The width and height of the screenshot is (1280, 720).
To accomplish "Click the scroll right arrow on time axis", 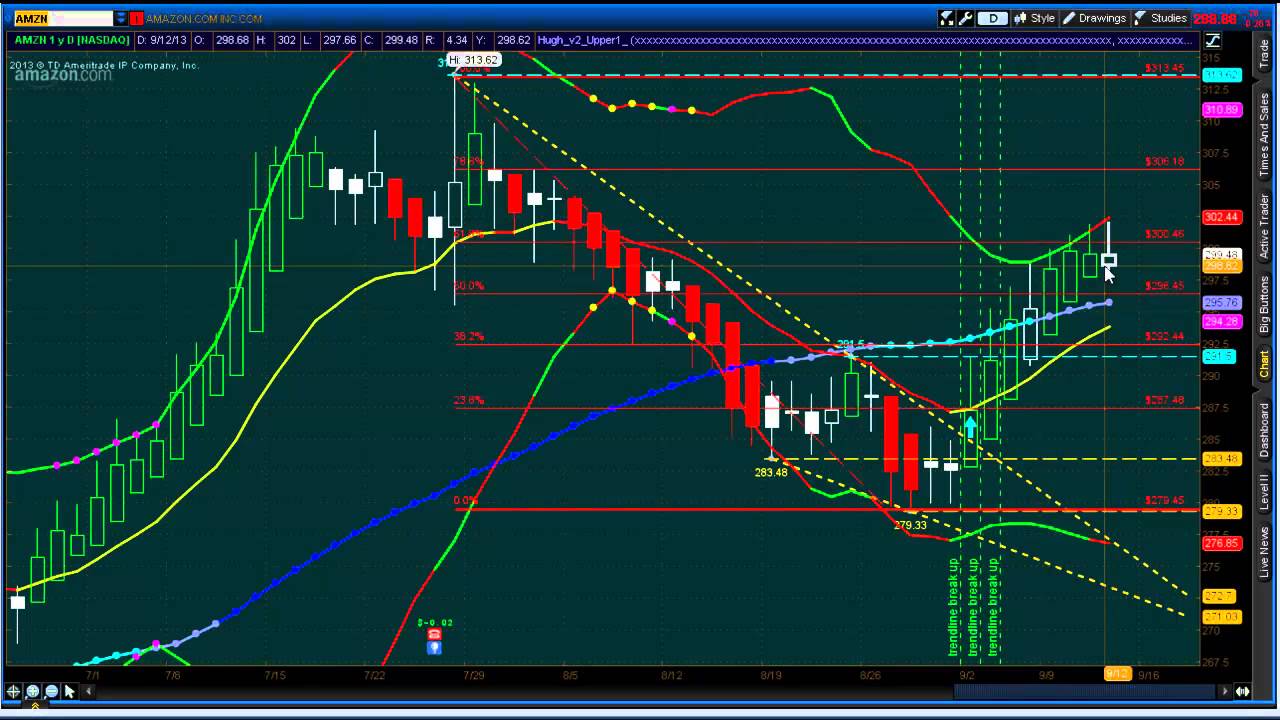I will coord(1224,691).
